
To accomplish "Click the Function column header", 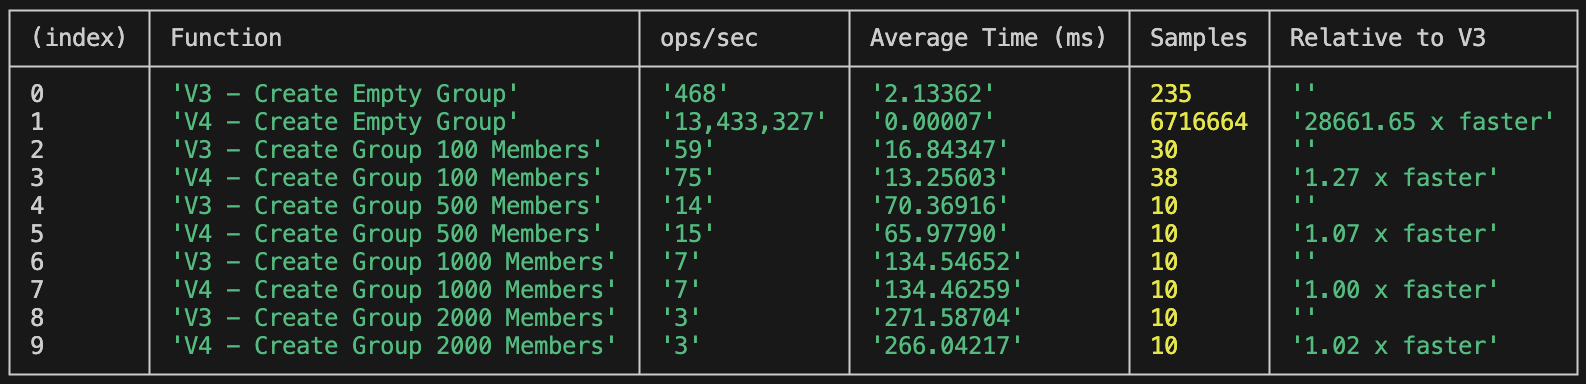I will [x=226, y=38].
